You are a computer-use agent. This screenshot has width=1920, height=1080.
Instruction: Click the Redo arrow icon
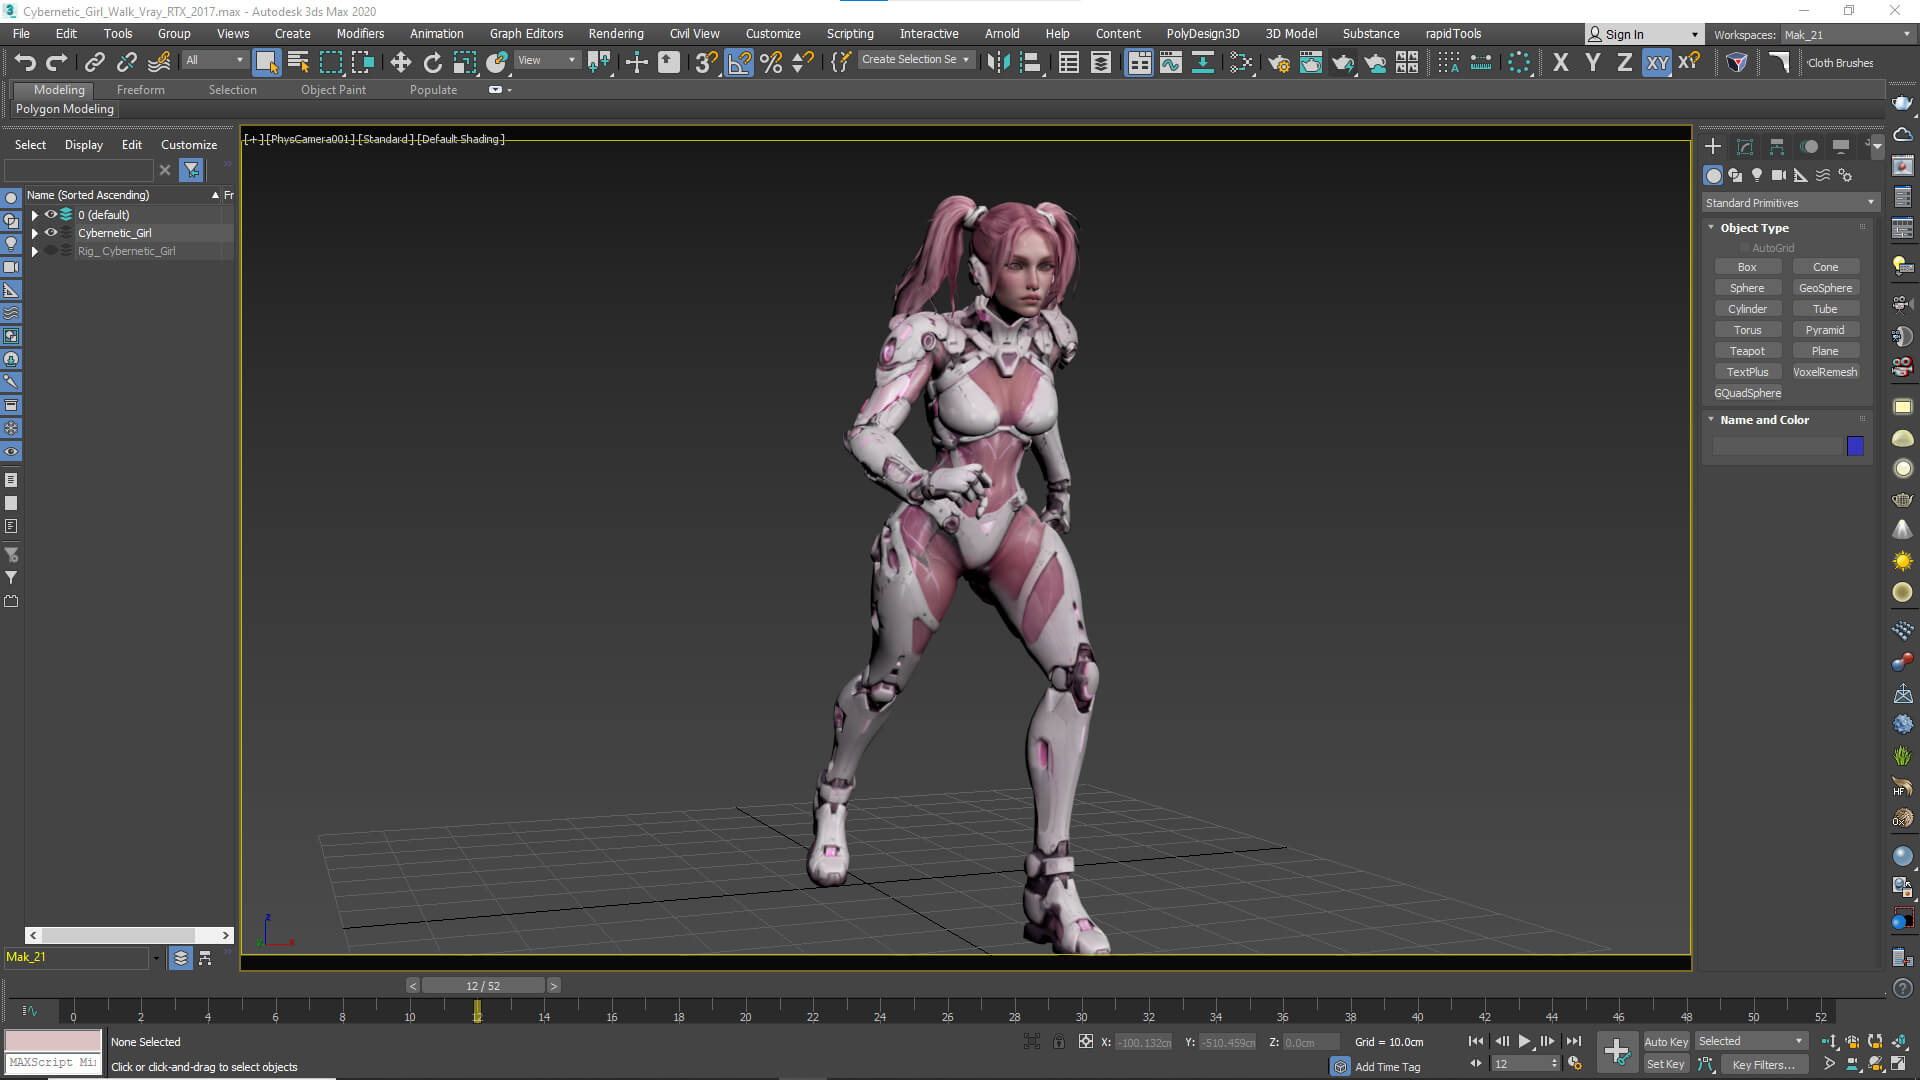[57, 63]
